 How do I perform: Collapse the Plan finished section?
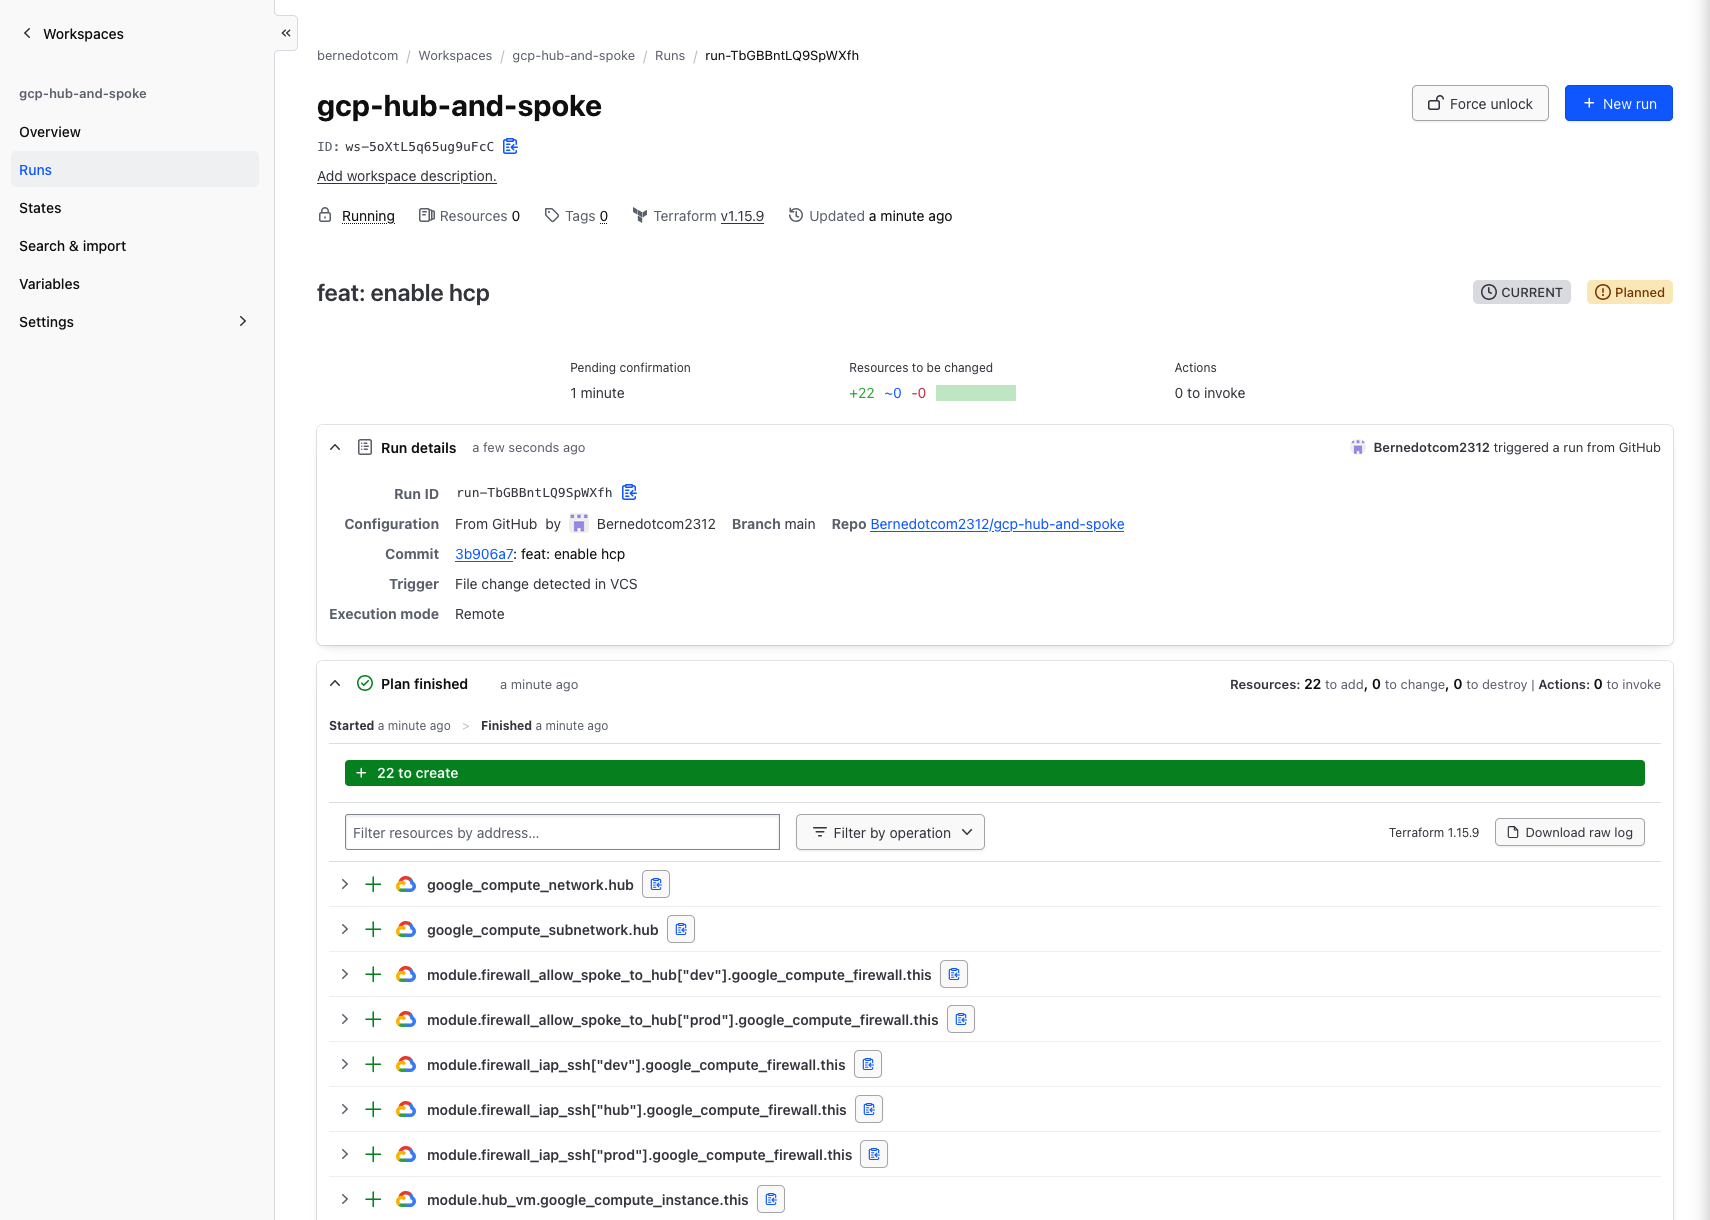click(x=335, y=683)
